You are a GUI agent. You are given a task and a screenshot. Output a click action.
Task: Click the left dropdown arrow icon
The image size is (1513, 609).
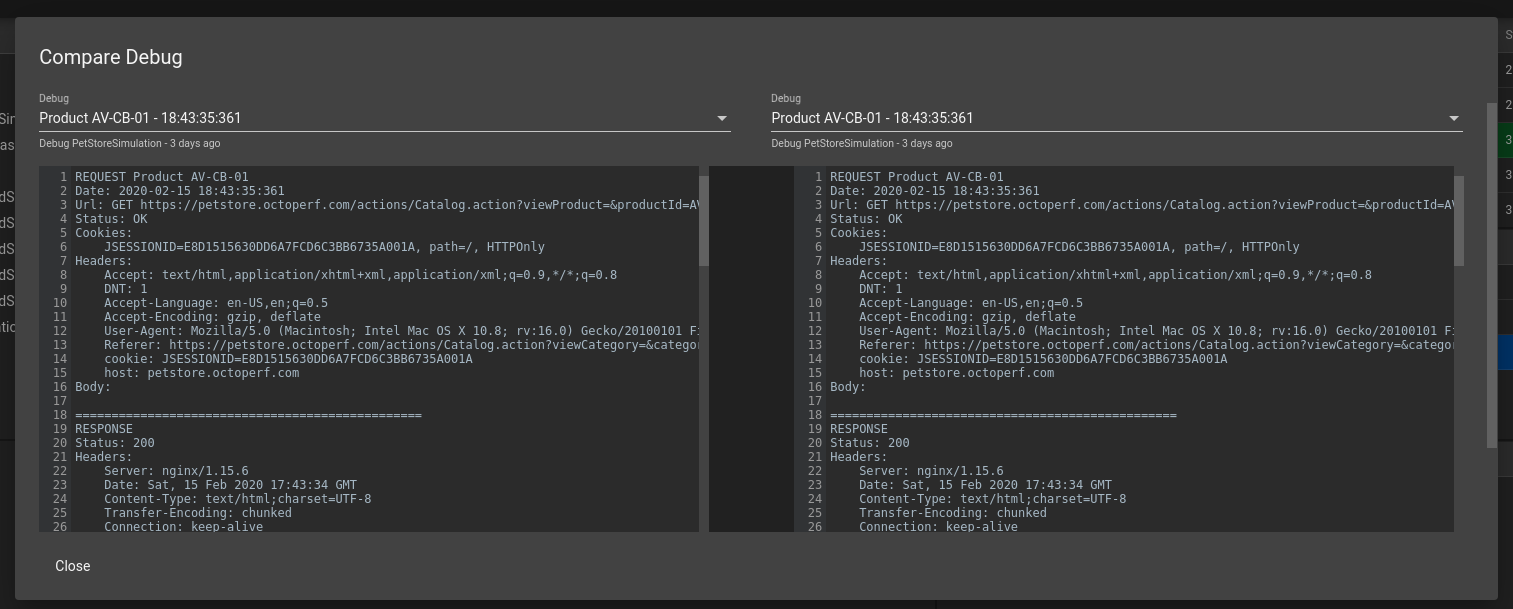[x=722, y=119]
